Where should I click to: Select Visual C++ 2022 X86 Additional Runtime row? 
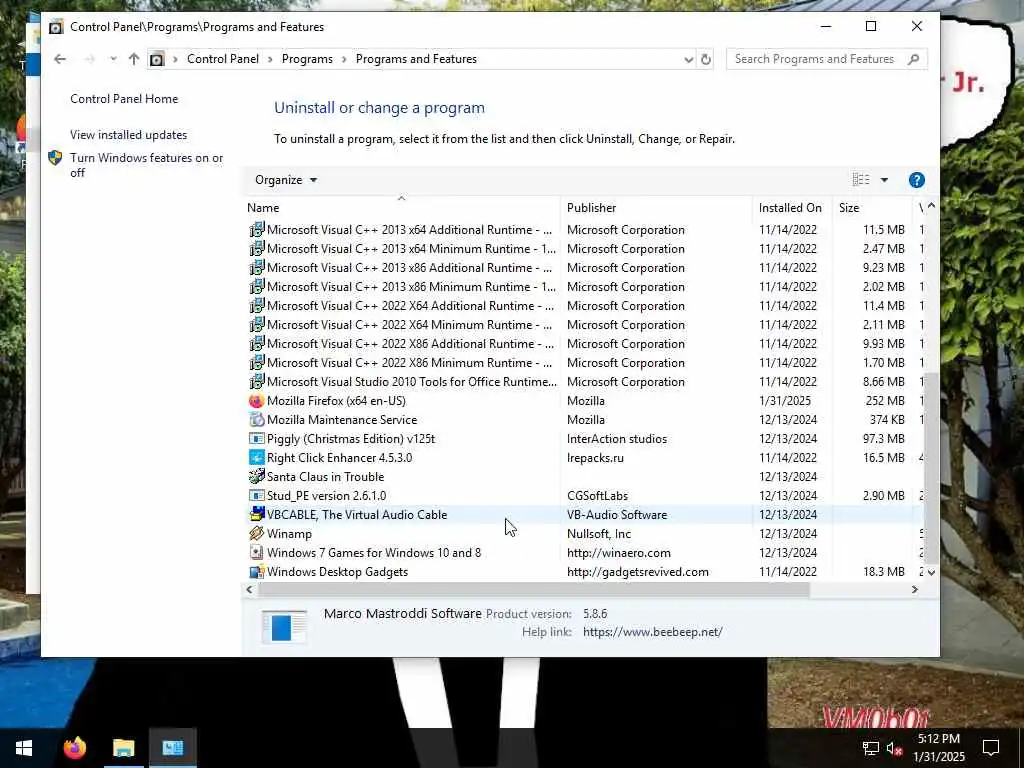(x=584, y=344)
